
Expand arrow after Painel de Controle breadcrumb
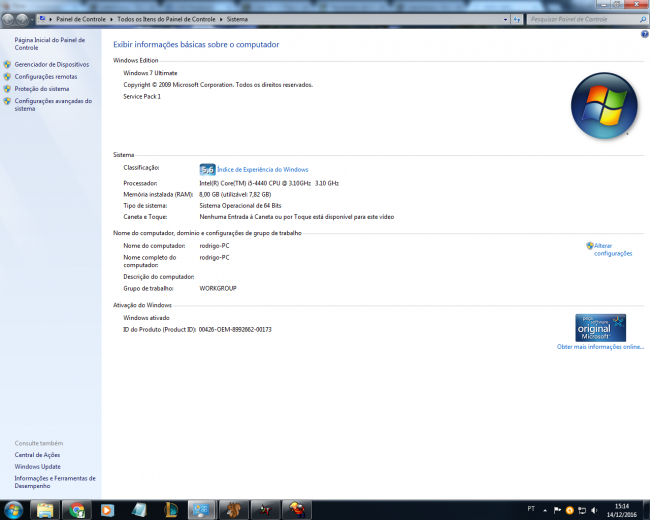(112, 19)
